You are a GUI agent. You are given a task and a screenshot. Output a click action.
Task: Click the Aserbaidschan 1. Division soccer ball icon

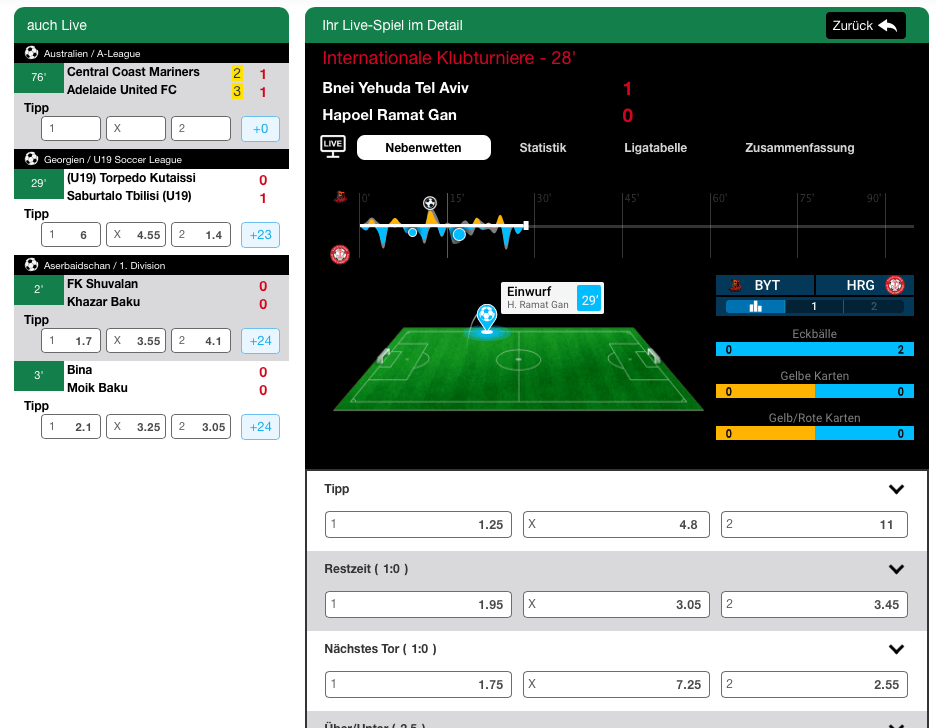[32, 265]
